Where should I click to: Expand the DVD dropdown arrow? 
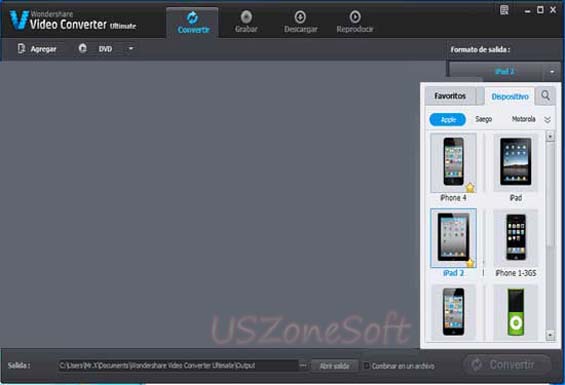tap(131, 48)
